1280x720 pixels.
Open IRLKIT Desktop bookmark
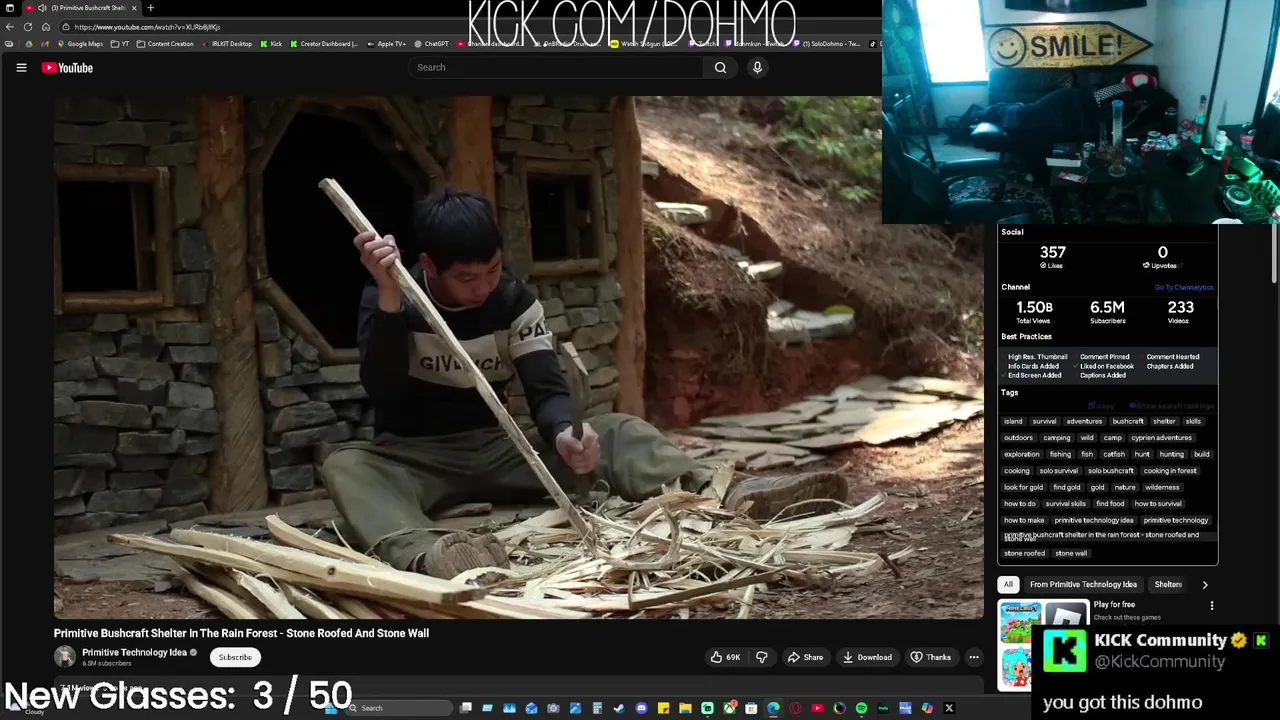[x=227, y=44]
